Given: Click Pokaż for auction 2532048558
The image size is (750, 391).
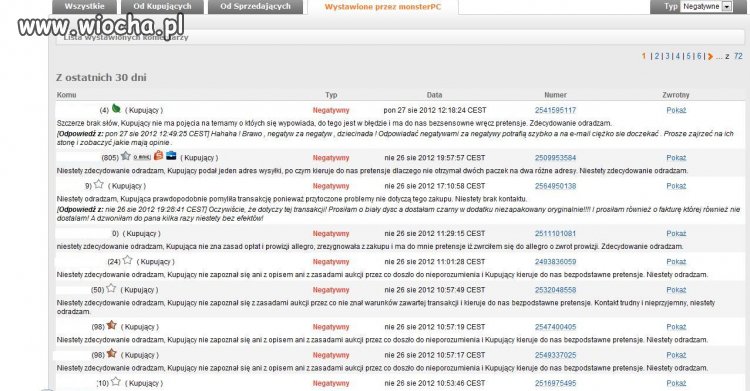Looking at the screenshot, I should pyautogui.click(x=676, y=290).
